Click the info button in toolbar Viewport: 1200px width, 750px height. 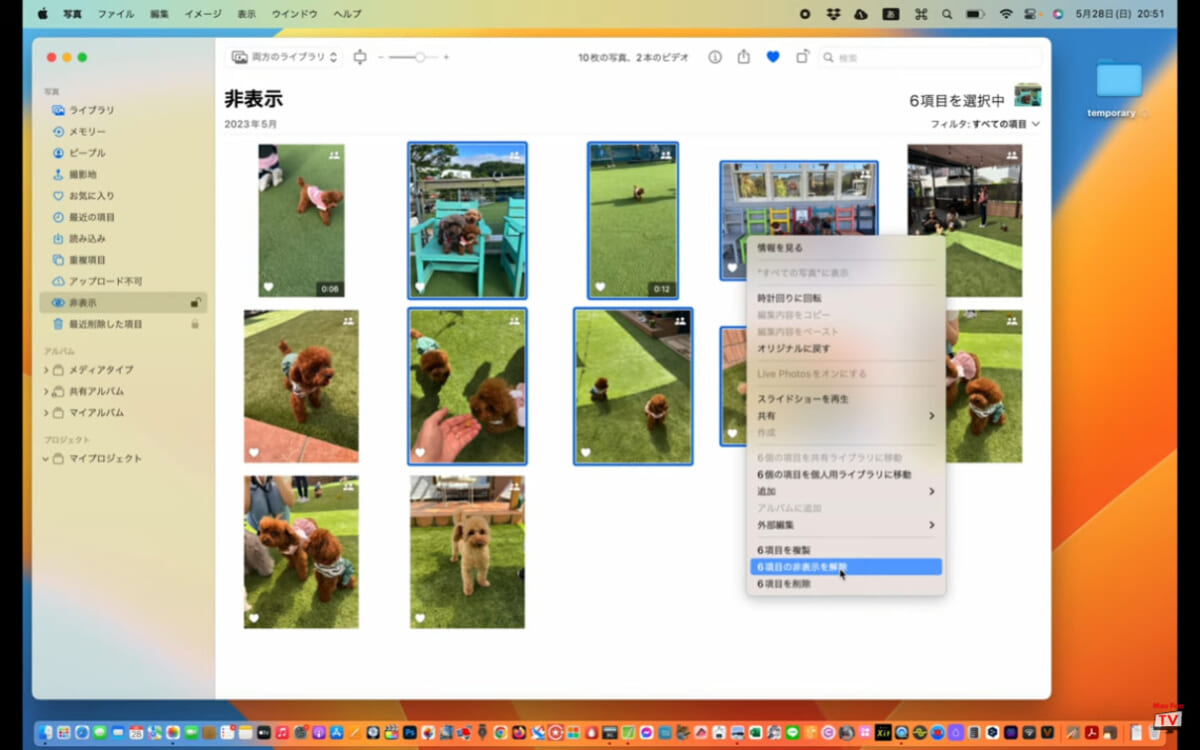pyautogui.click(x=715, y=57)
